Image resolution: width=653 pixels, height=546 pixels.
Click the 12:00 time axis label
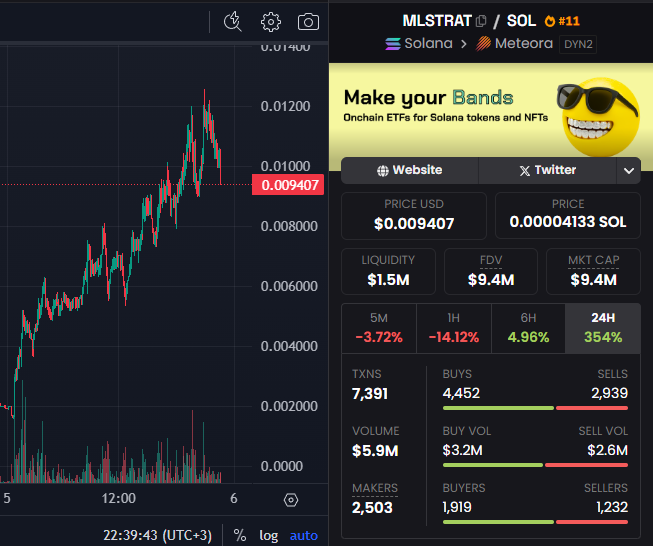click(x=119, y=499)
